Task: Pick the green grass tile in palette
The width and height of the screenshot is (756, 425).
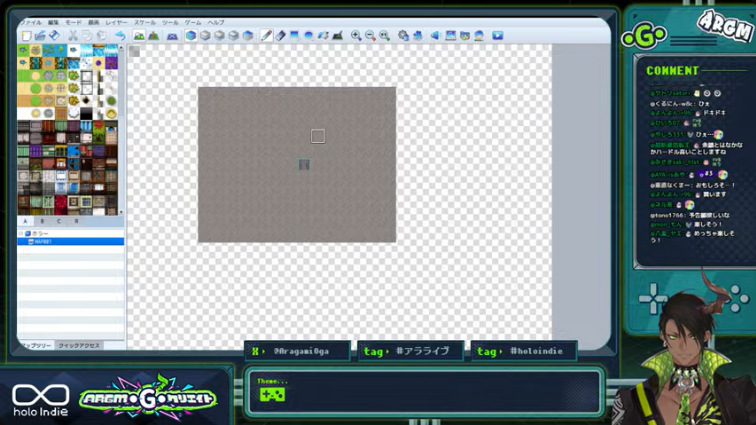Action: pos(23,76)
